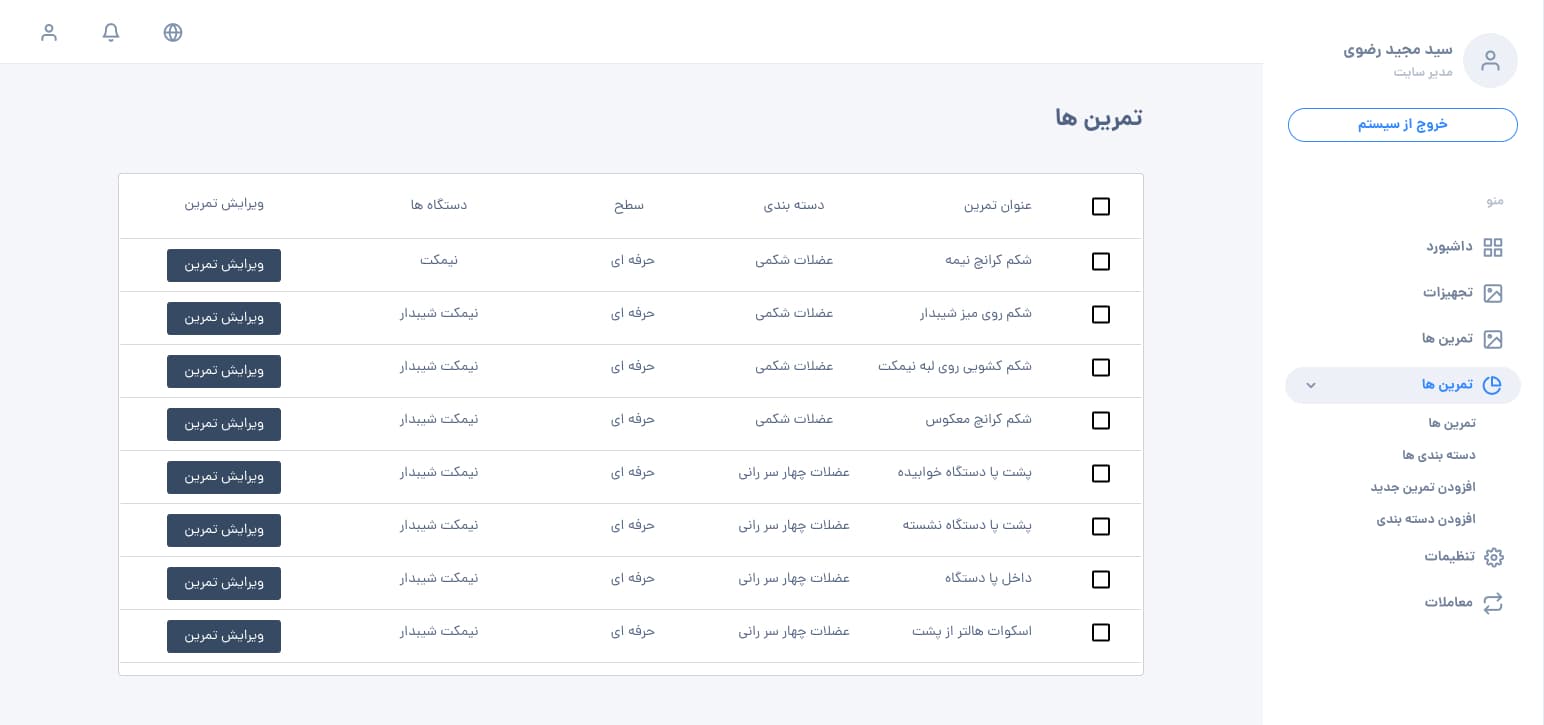
Task: Open داشبورد from the sidebar menu
Action: coord(1449,247)
